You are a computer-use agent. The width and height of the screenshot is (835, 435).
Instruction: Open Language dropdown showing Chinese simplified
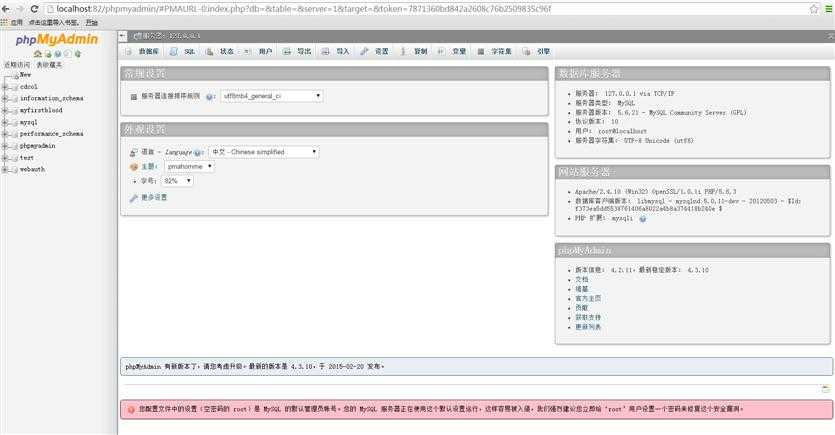pyautogui.click(x=264, y=152)
